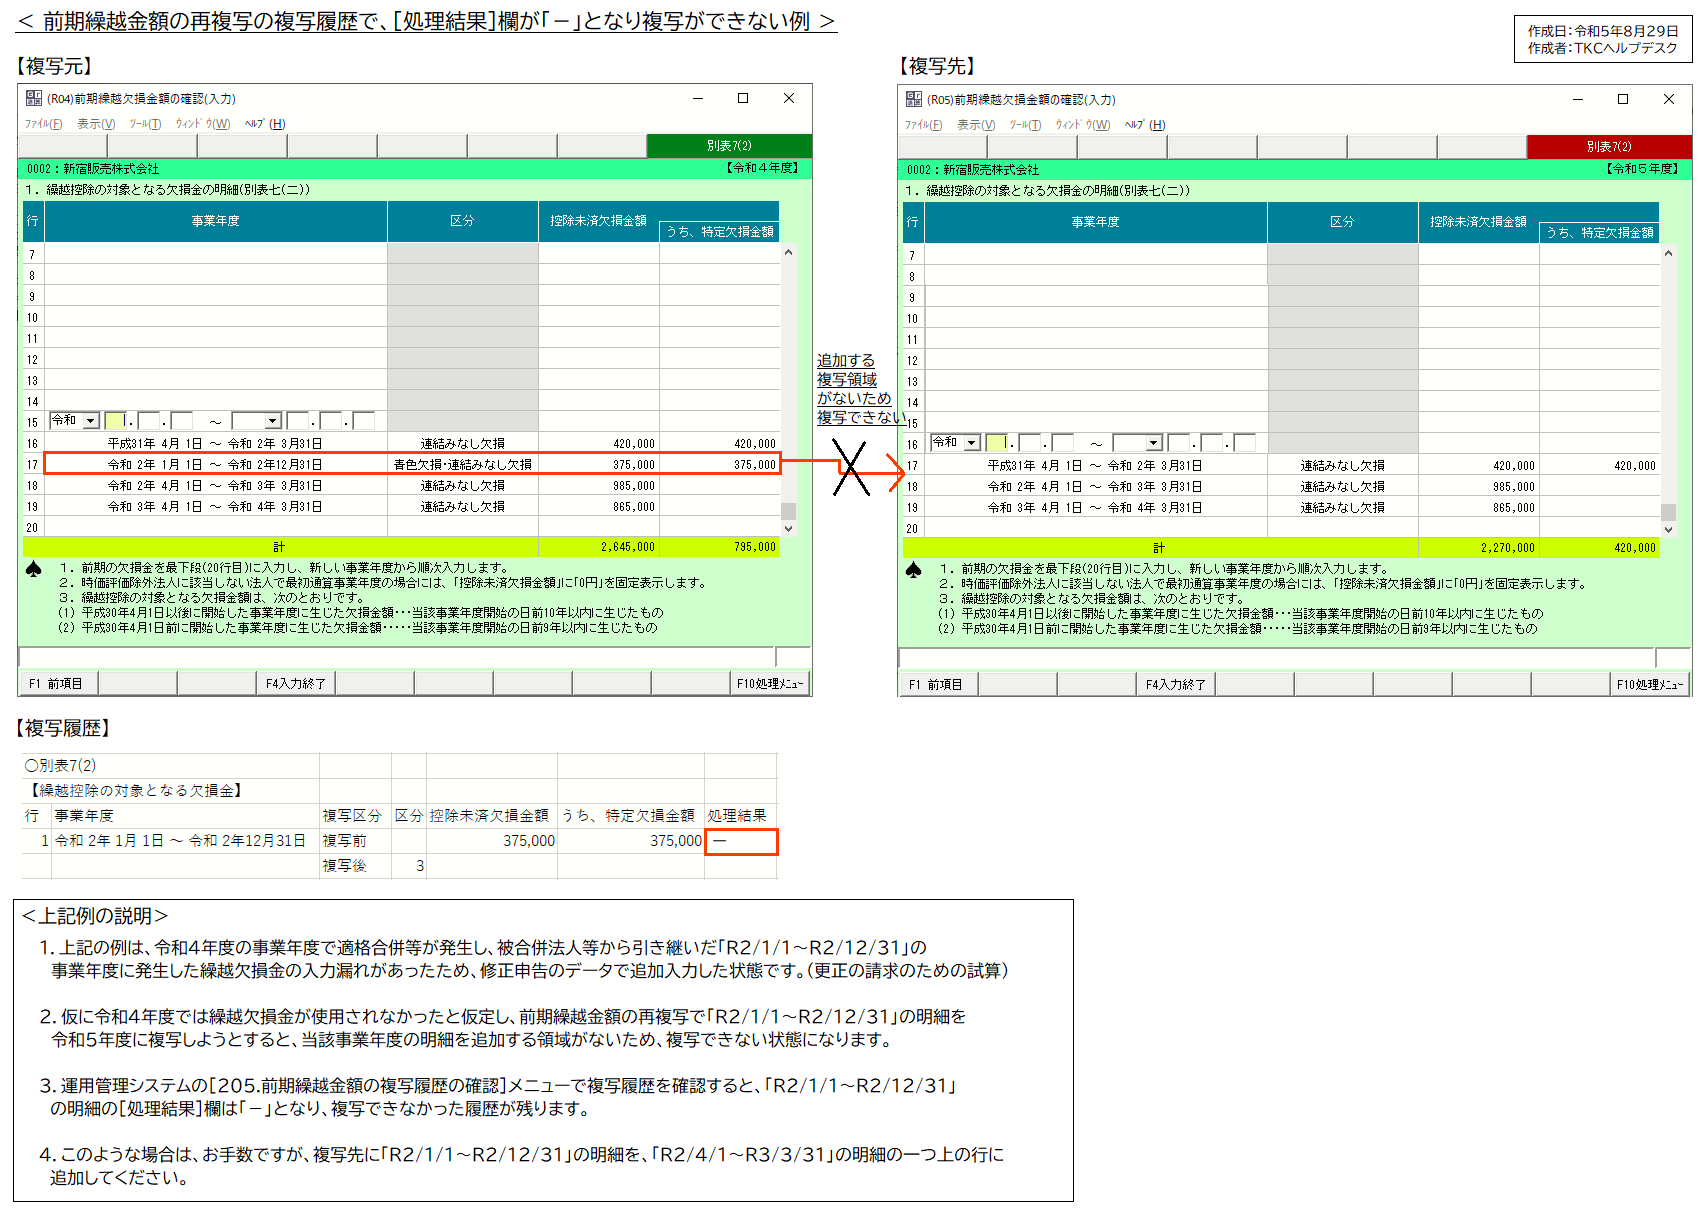Open the 令和 era dropdown in R04 row 15
1704x1214 pixels.
(x=91, y=421)
